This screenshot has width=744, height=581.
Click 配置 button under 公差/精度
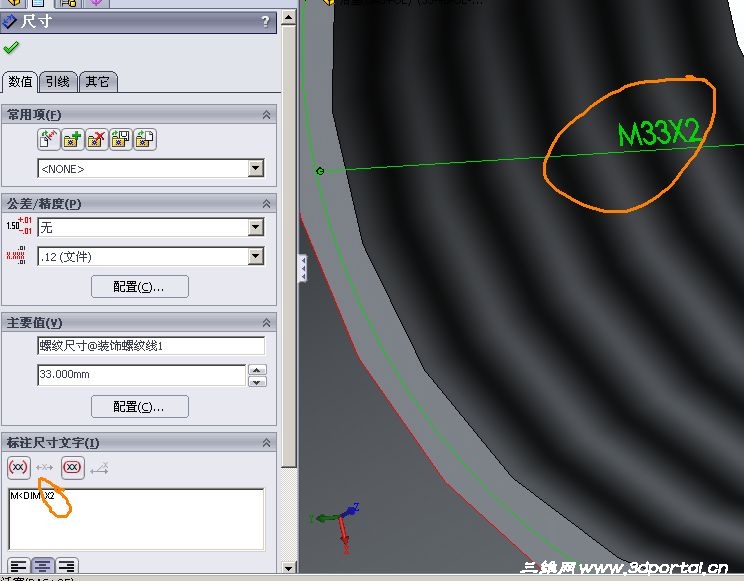tap(140, 287)
